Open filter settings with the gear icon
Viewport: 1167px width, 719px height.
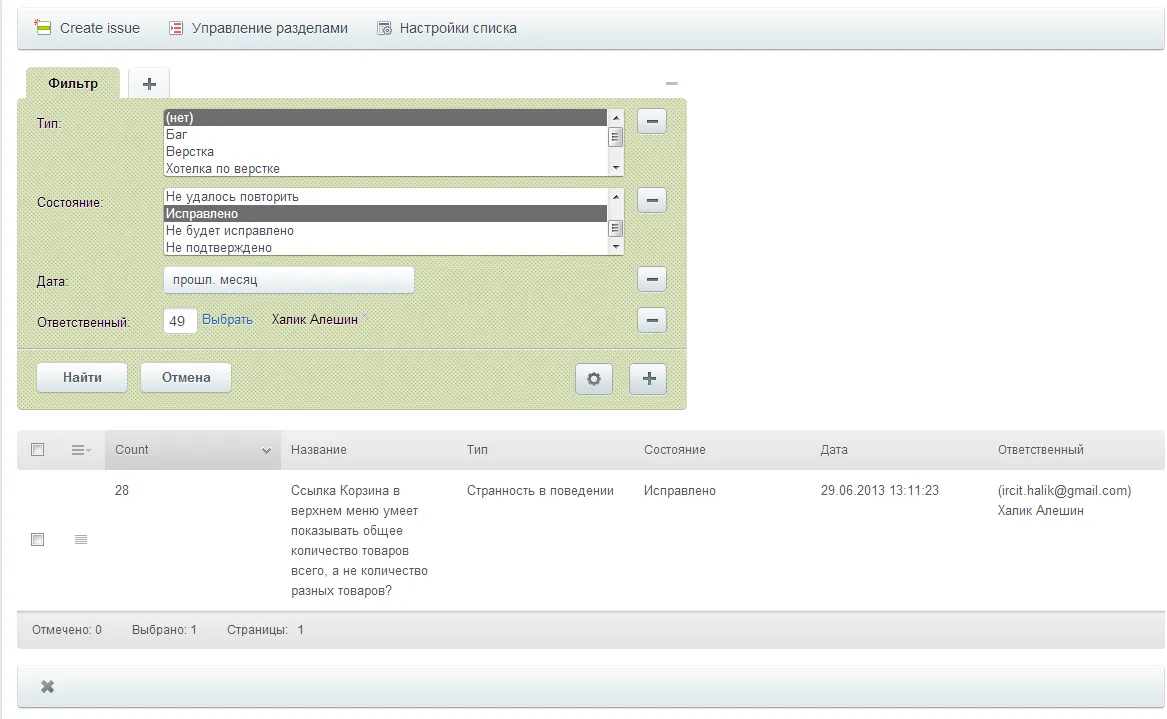pos(594,378)
